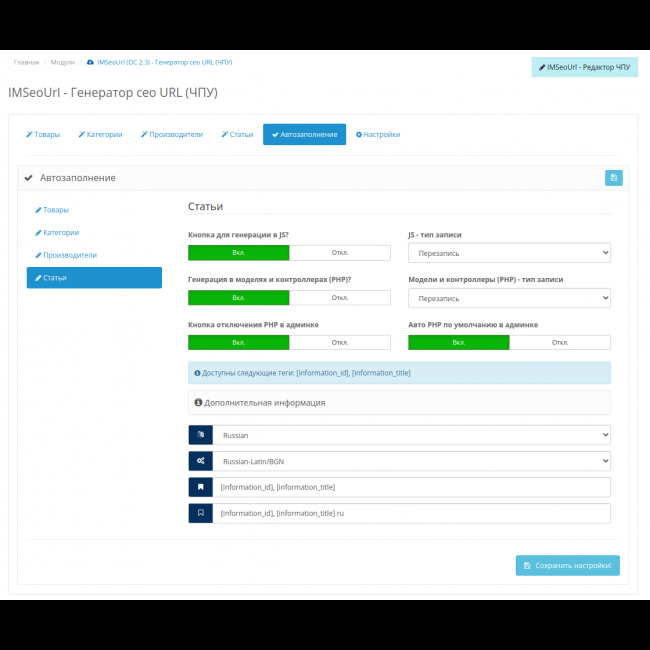Click the cloud icon in breadcrumb
Image resolution: width=650 pixels, height=650 pixels.
(91, 62)
